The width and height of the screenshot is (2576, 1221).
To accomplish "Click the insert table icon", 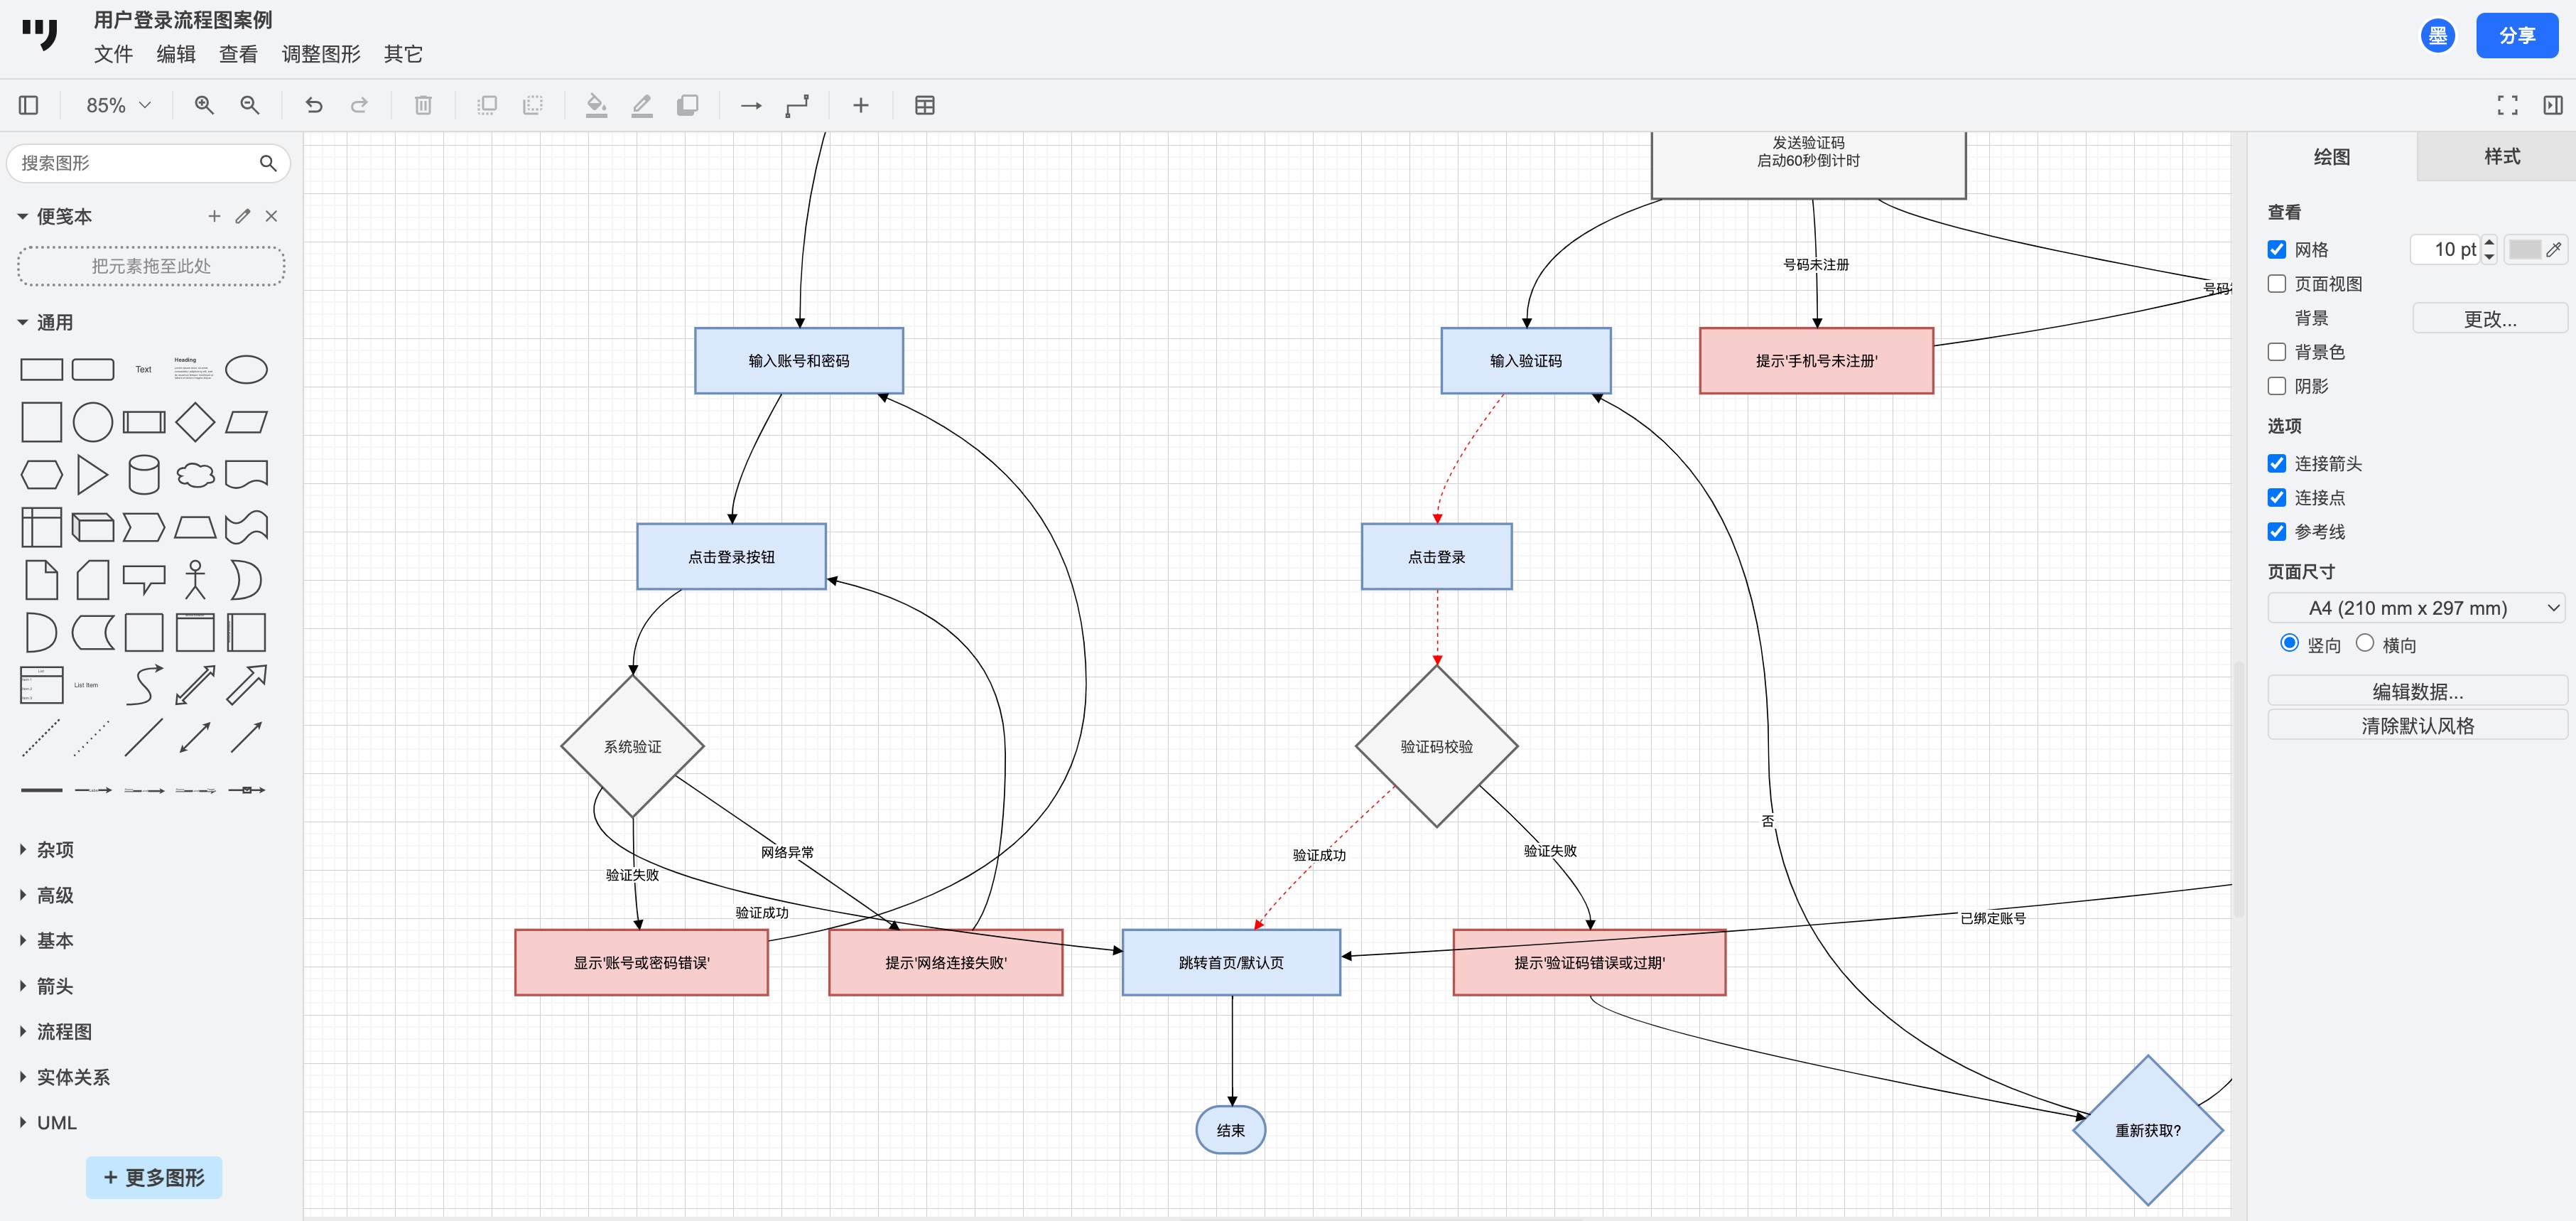I will (925, 105).
